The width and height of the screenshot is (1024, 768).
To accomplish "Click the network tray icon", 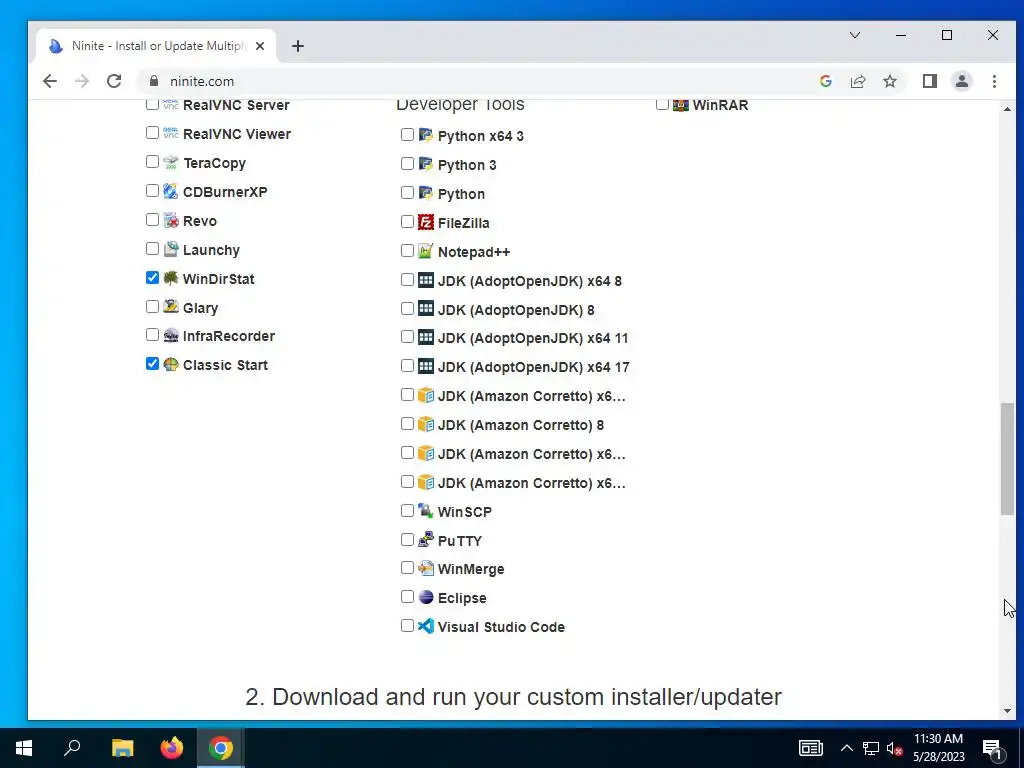I will click(x=871, y=748).
